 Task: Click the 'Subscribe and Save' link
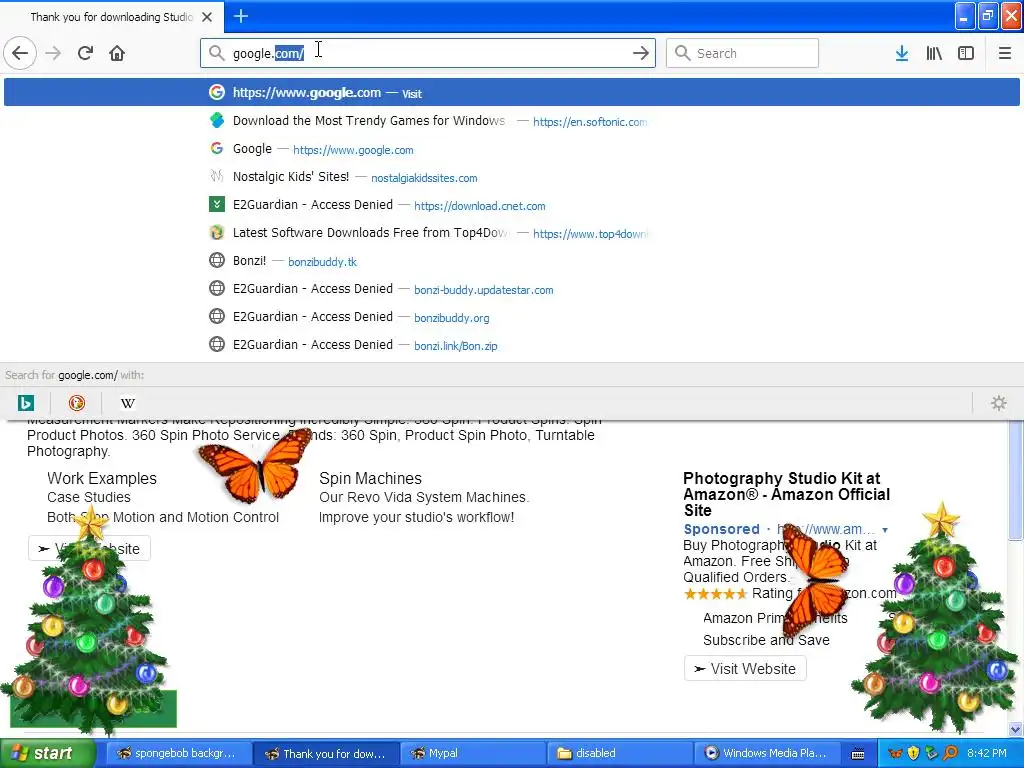click(x=766, y=640)
